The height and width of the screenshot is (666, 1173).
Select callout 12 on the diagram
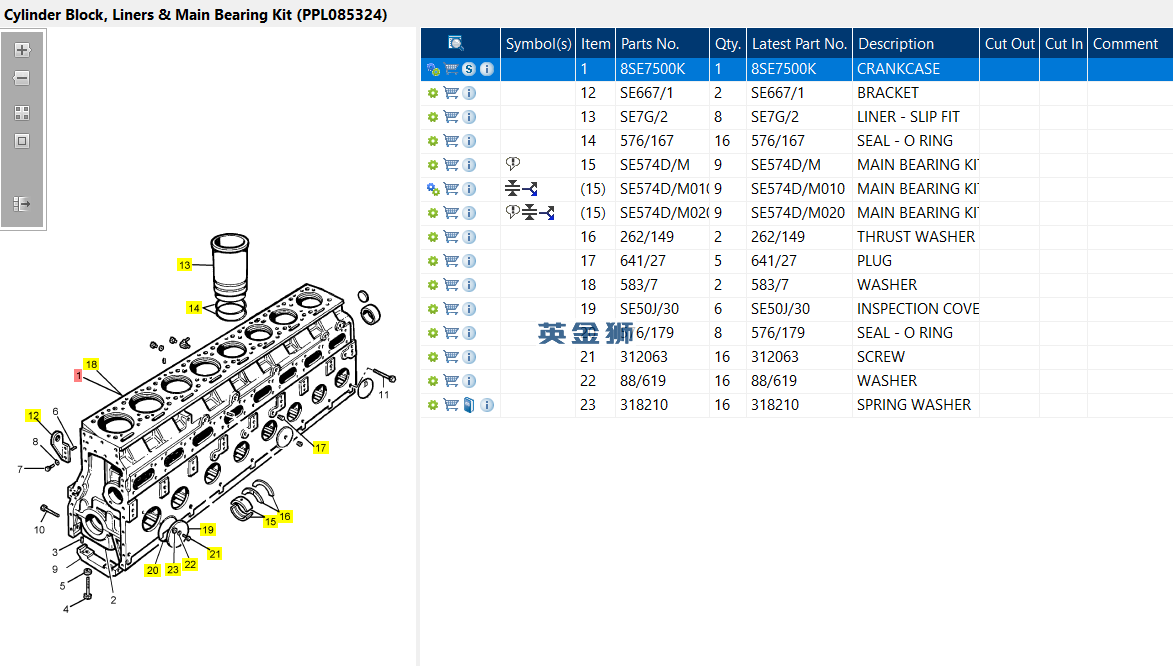coord(33,415)
